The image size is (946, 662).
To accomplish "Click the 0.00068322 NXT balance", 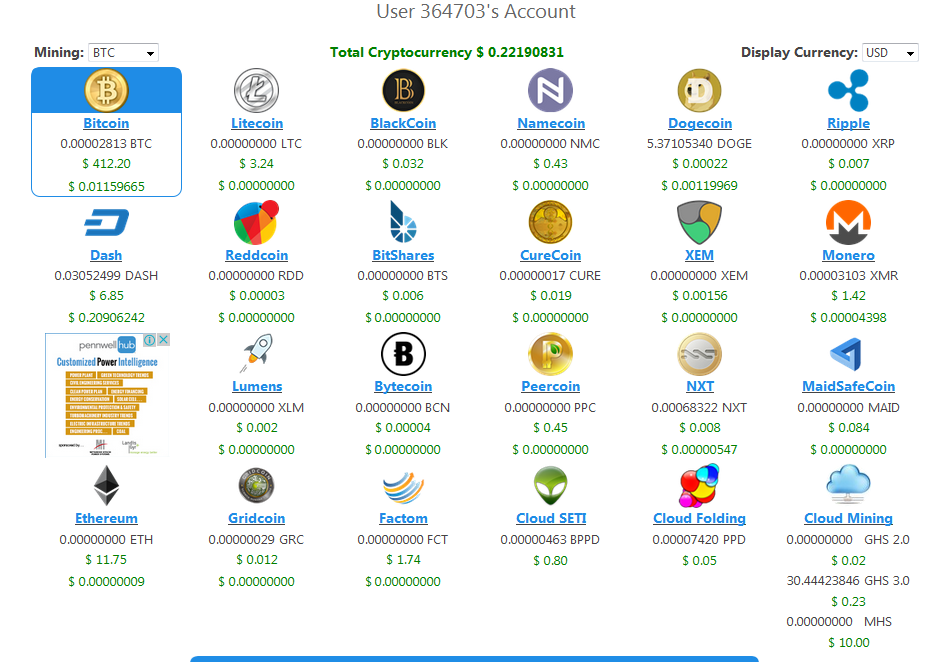I will 699,408.
